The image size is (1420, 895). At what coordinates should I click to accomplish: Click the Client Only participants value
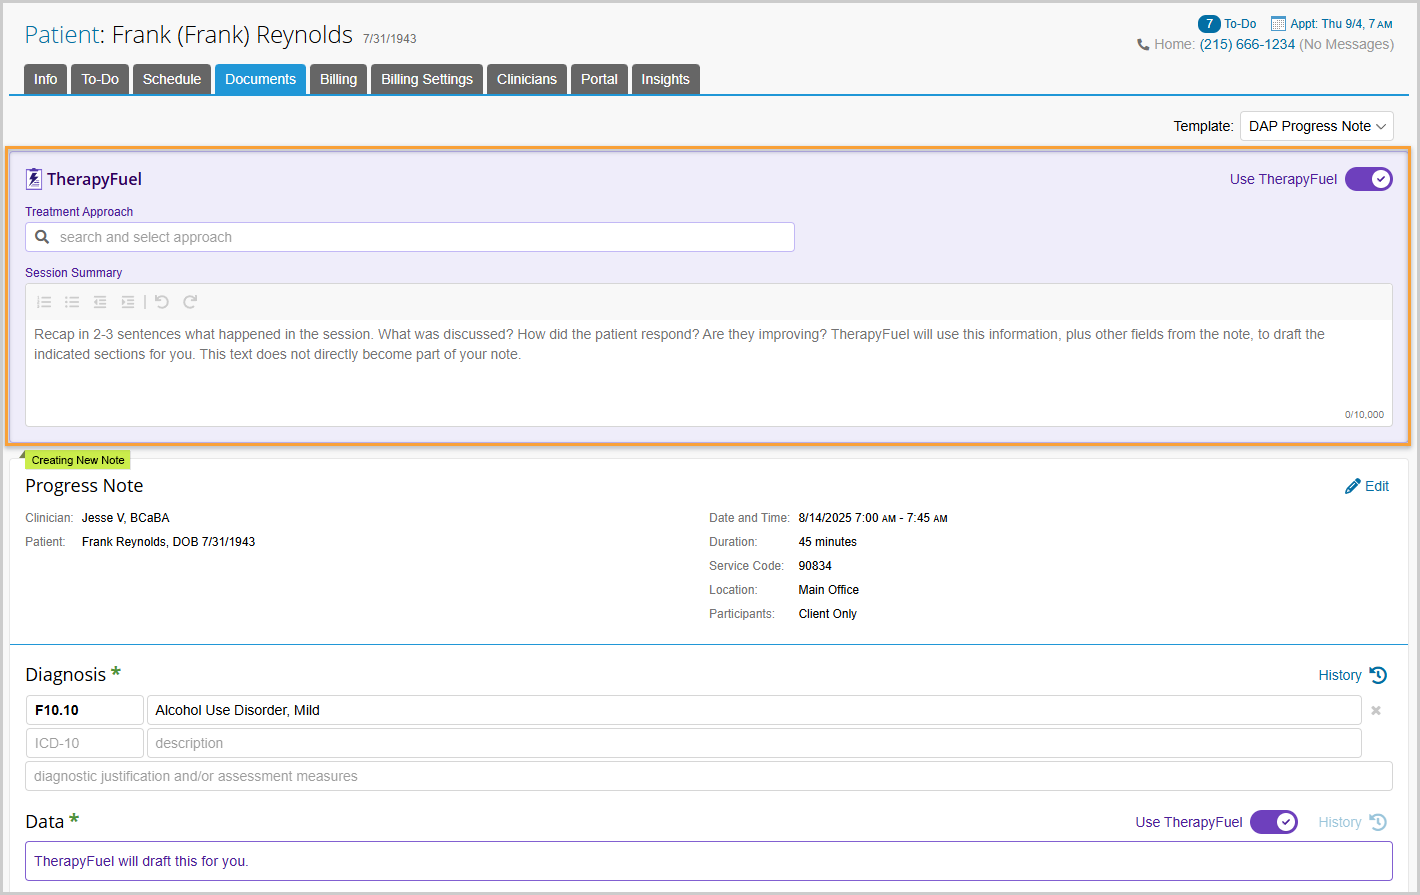(x=828, y=614)
